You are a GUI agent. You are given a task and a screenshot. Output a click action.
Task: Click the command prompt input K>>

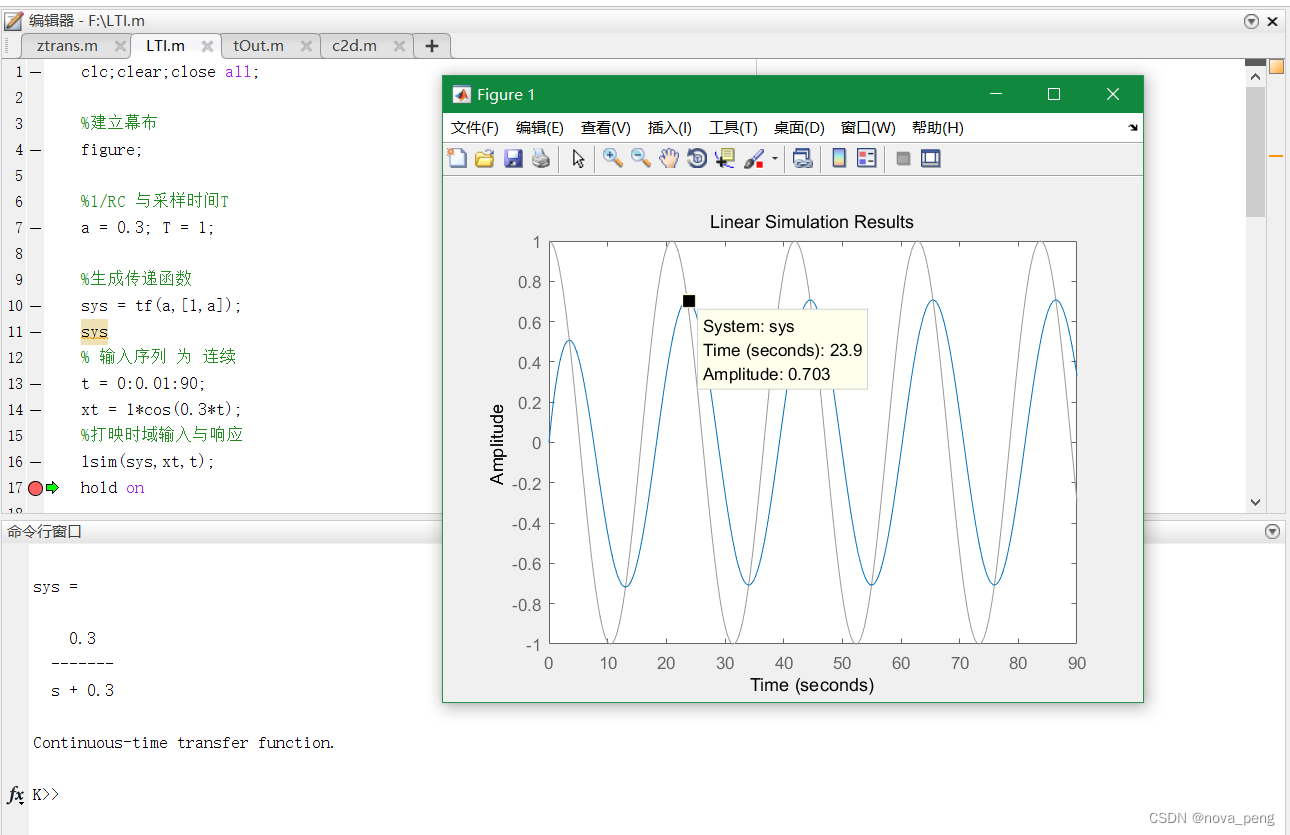[x=46, y=795]
